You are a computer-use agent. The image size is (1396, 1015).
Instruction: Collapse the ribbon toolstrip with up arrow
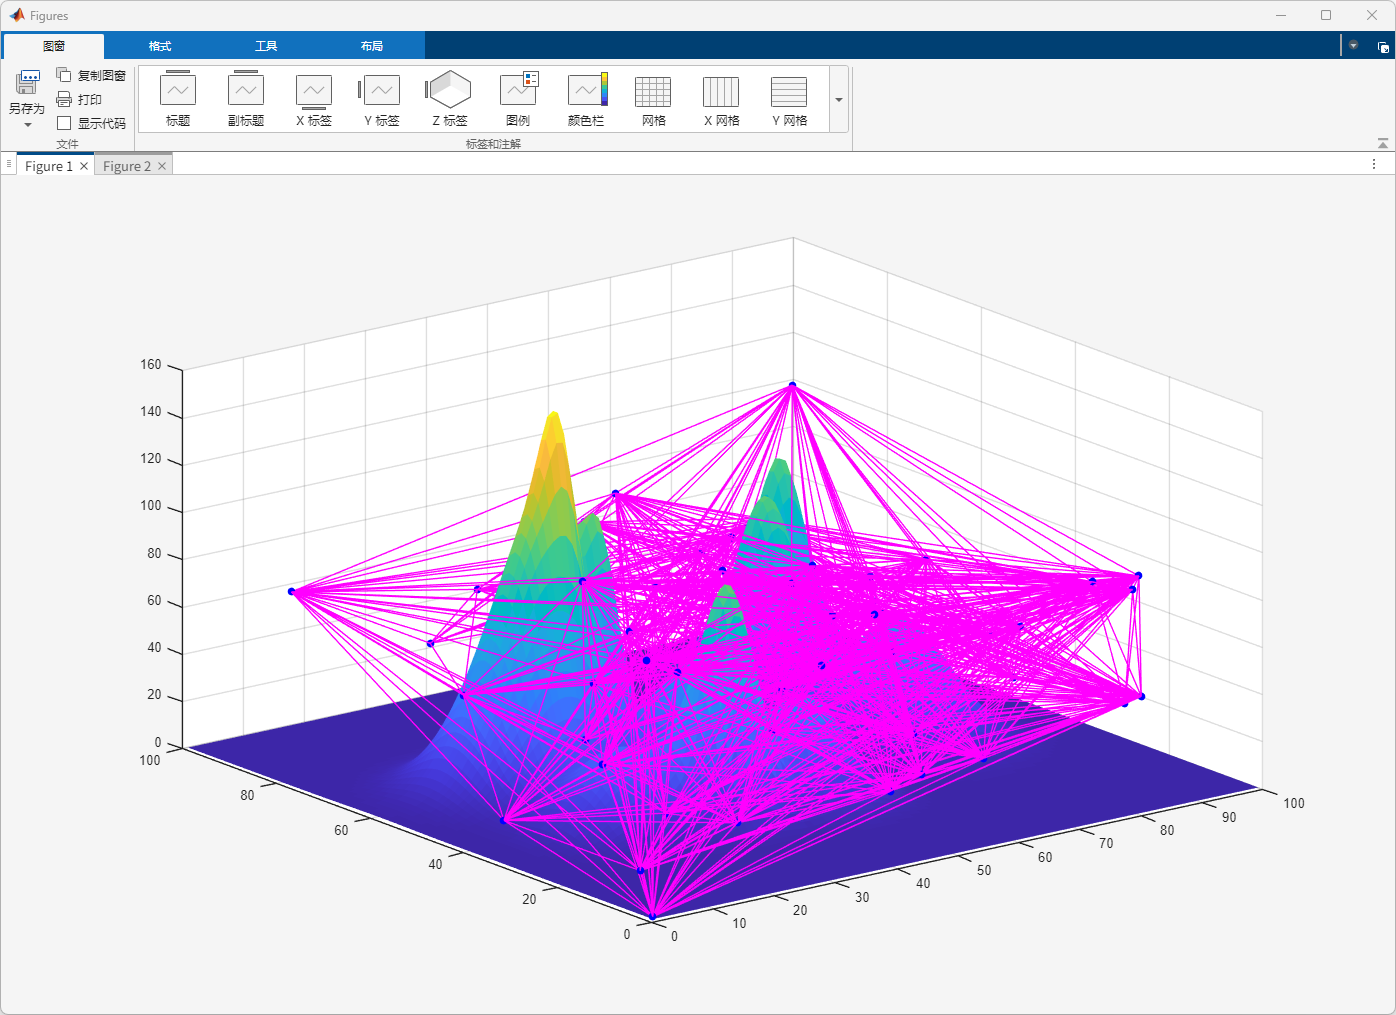click(1382, 144)
